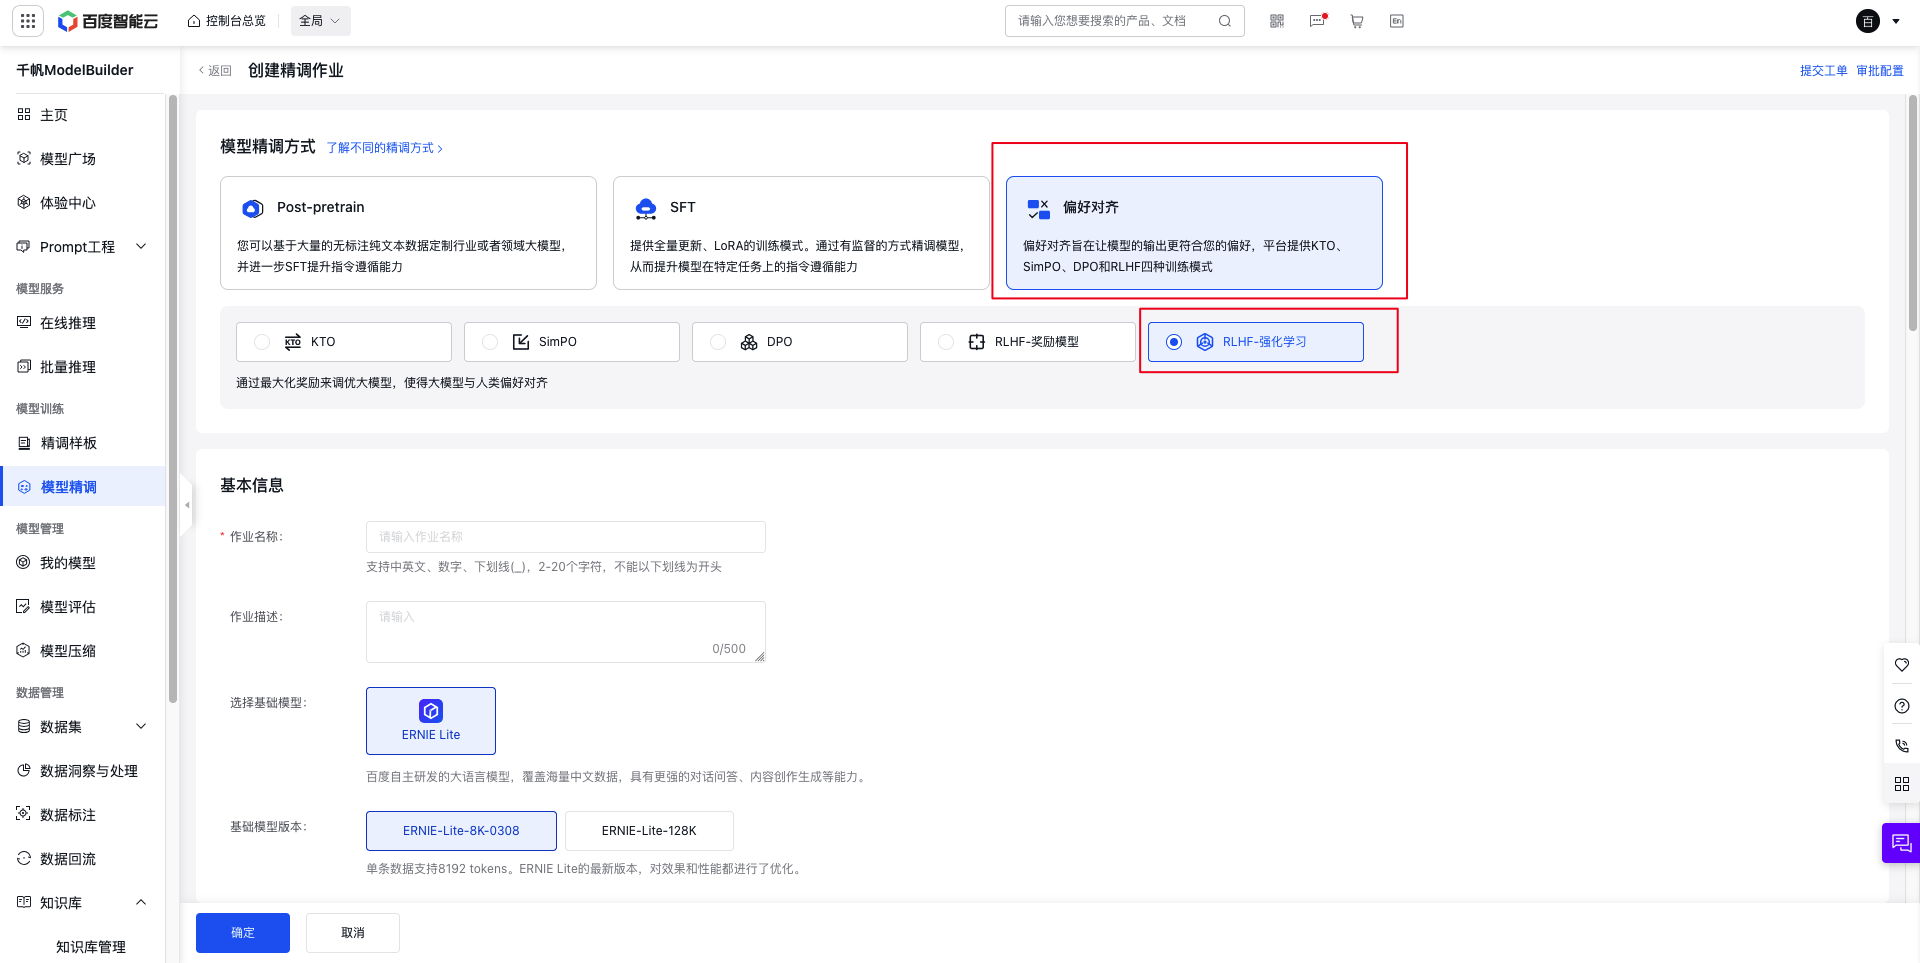Click the 偏好对齐 card icon
This screenshot has height=963, width=1920.
tap(1039, 208)
